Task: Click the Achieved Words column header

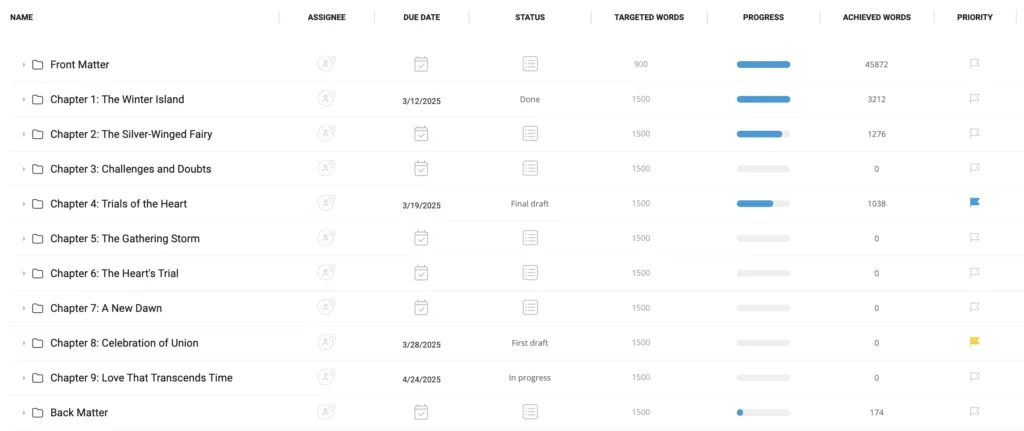Action: pyautogui.click(x=876, y=18)
